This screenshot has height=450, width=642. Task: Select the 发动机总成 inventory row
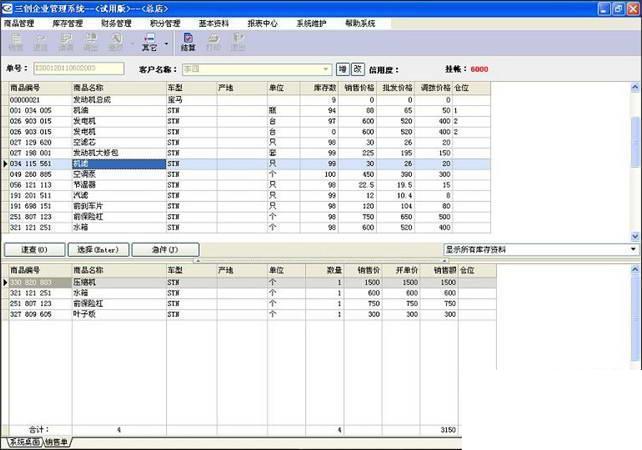pyautogui.click(x=249, y=100)
